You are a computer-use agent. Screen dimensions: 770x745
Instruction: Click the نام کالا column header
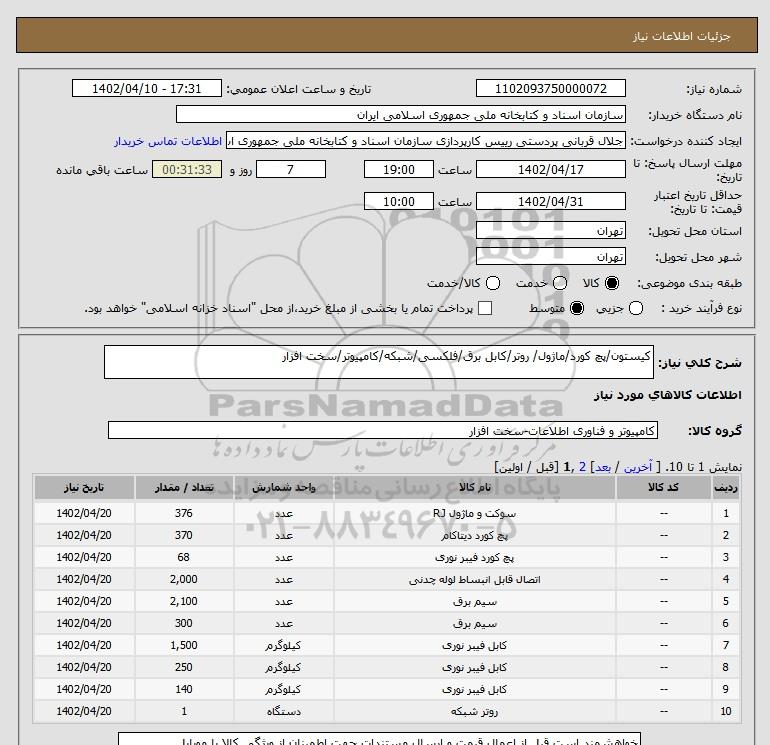click(x=474, y=487)
